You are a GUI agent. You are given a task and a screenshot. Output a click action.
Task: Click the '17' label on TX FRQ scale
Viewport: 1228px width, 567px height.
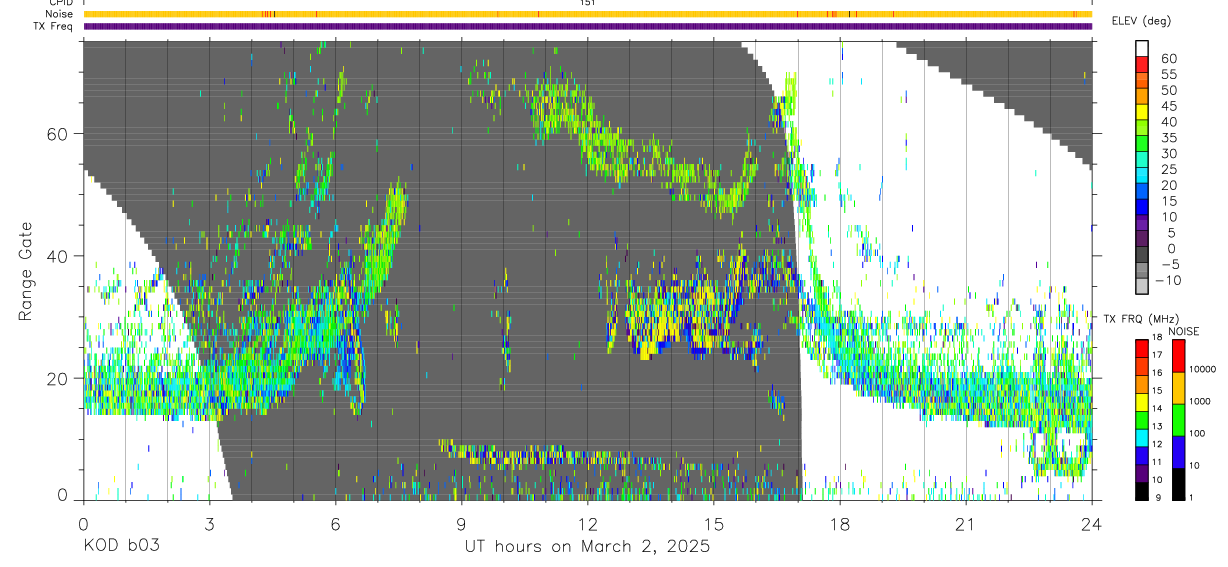(1157, 355)
